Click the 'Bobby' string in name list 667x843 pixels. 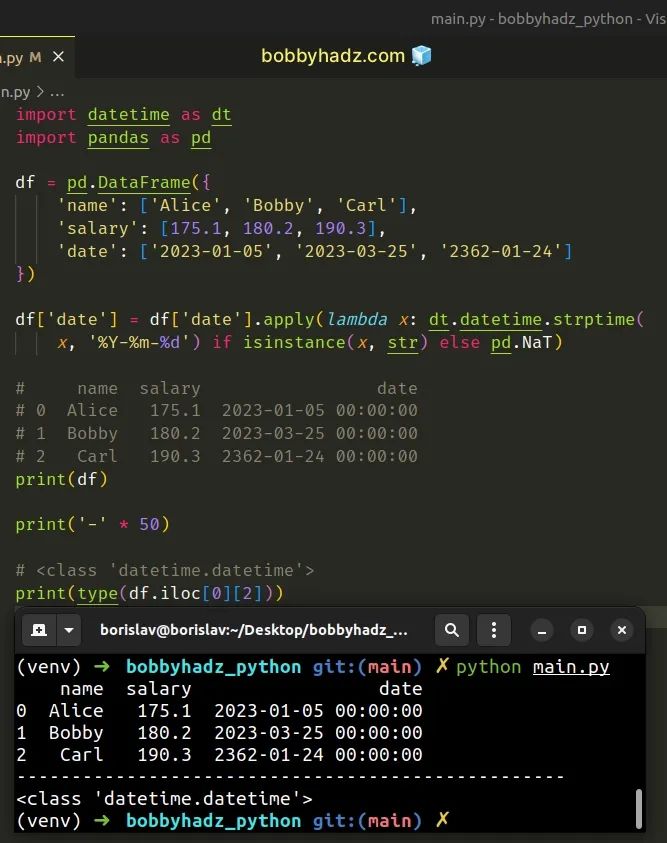tap(278, 205)
